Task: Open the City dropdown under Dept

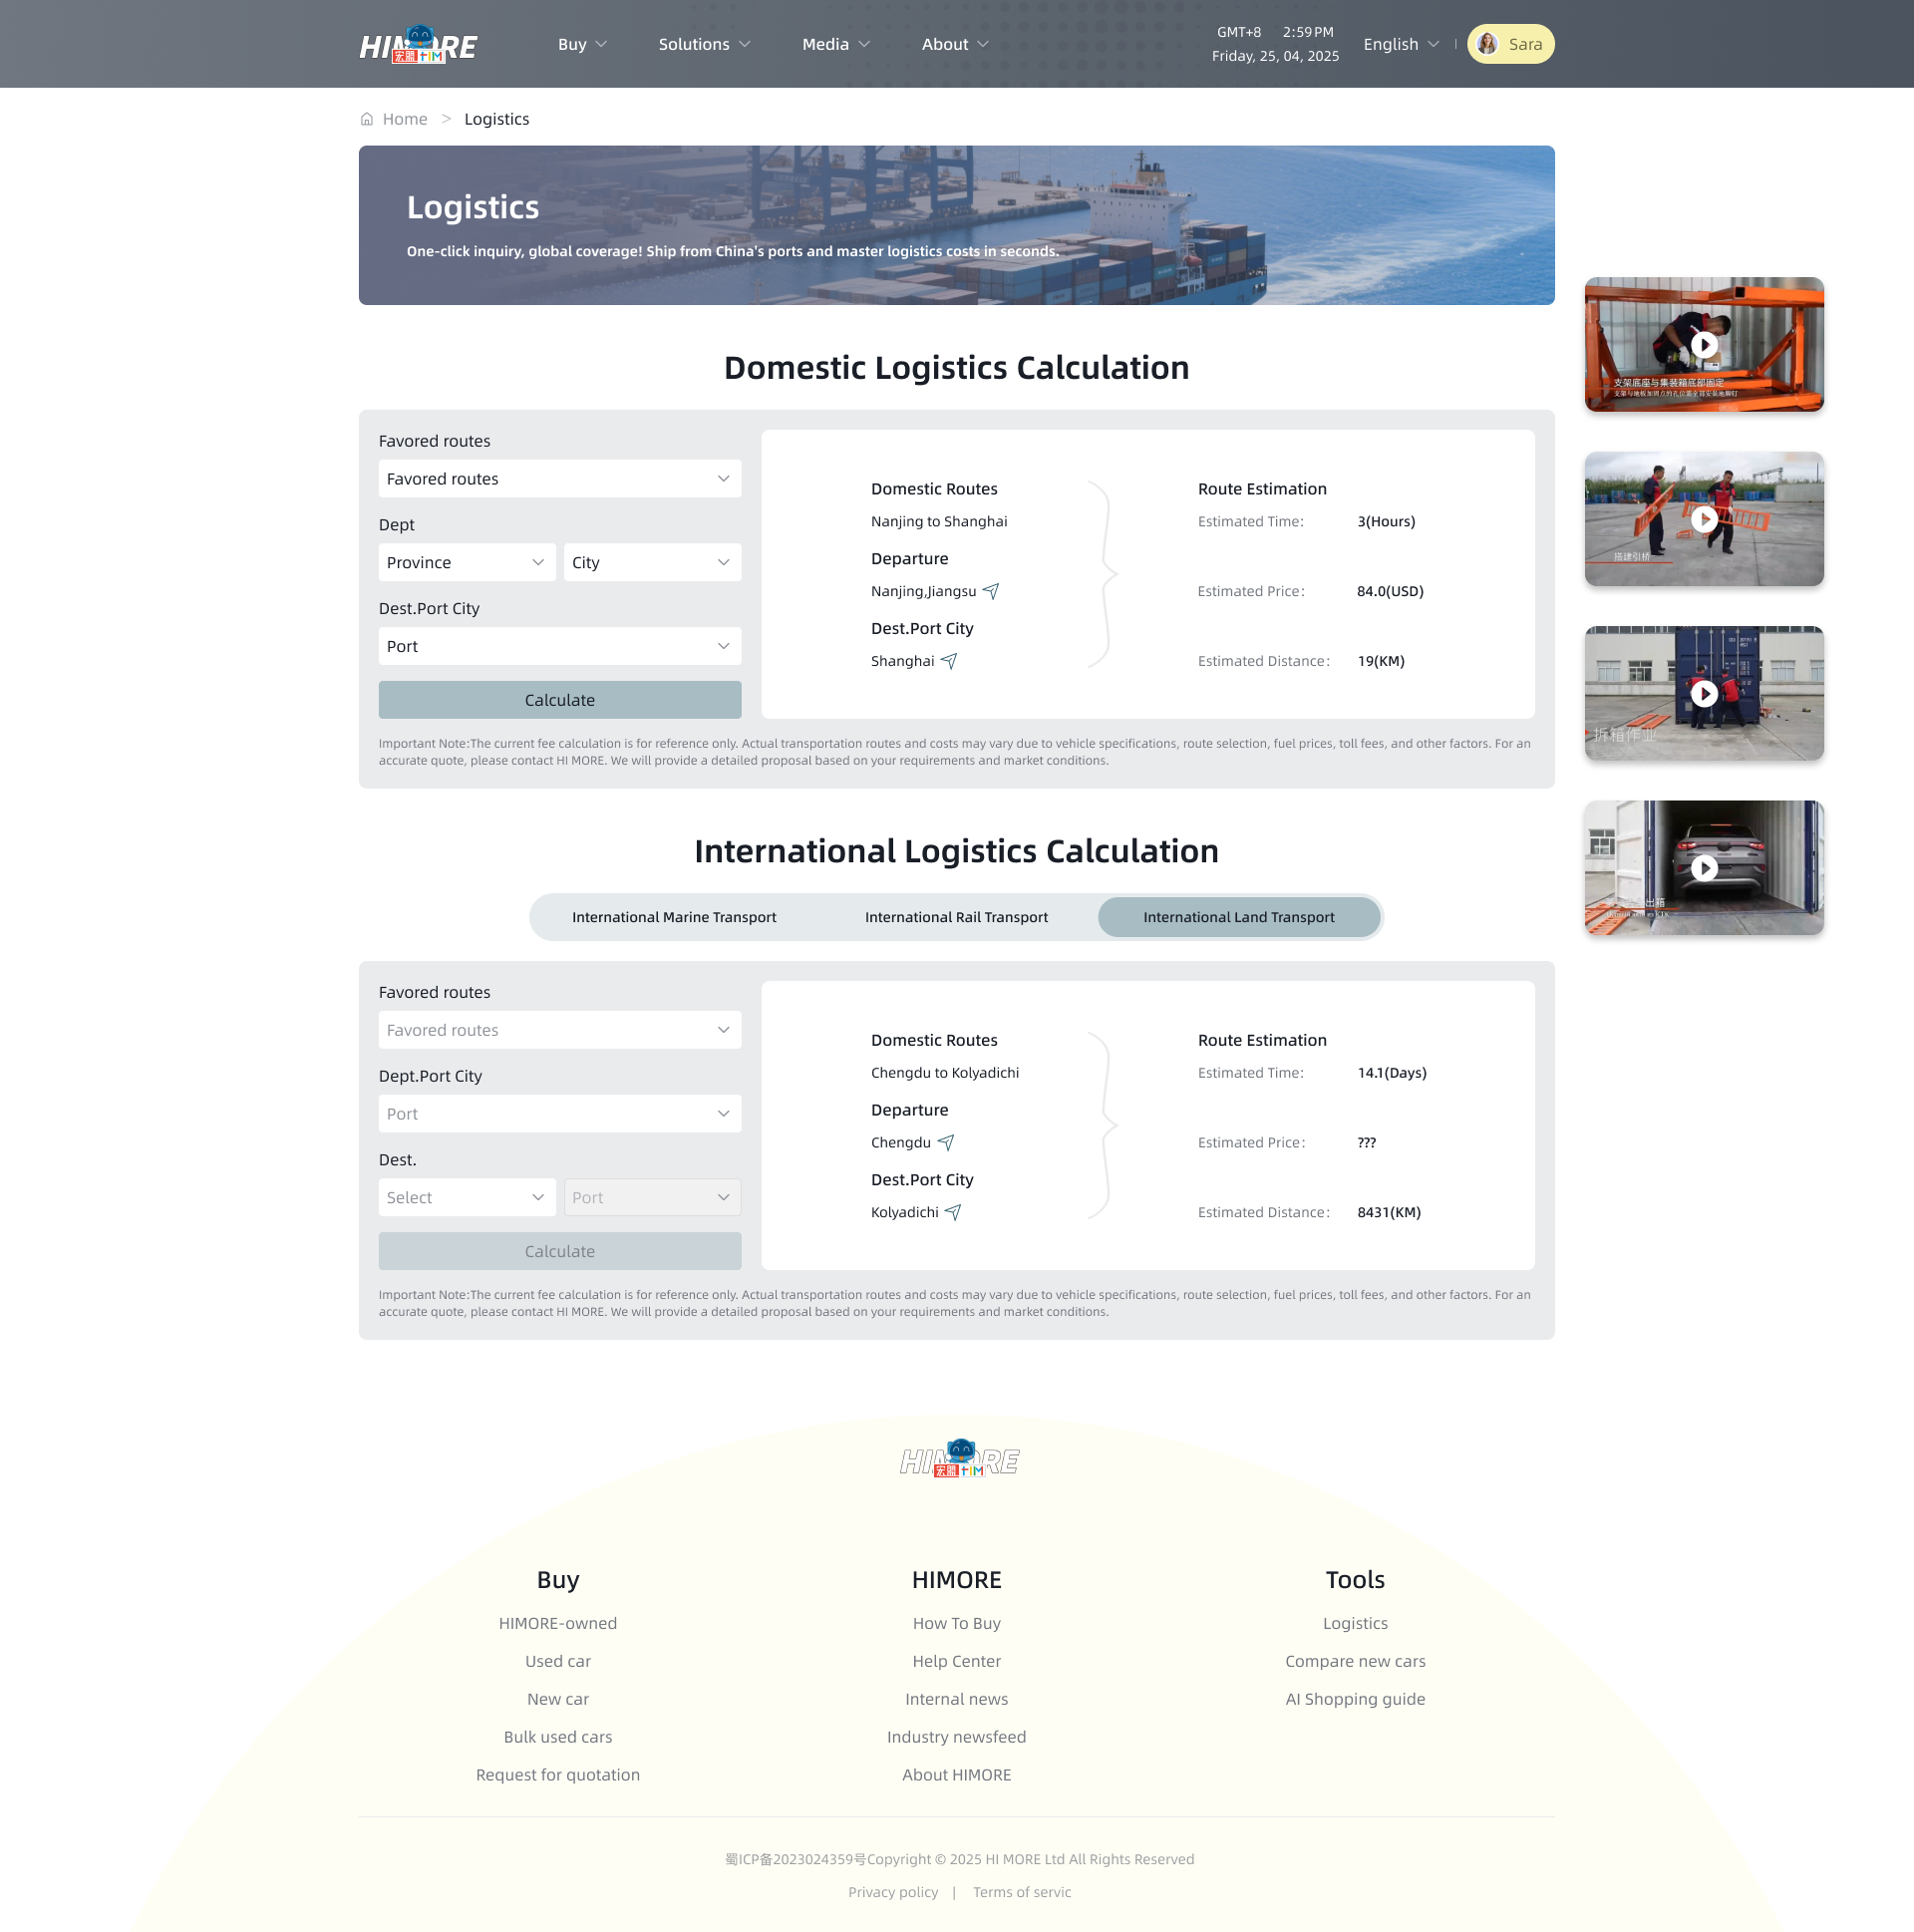Action: [652, 563]
